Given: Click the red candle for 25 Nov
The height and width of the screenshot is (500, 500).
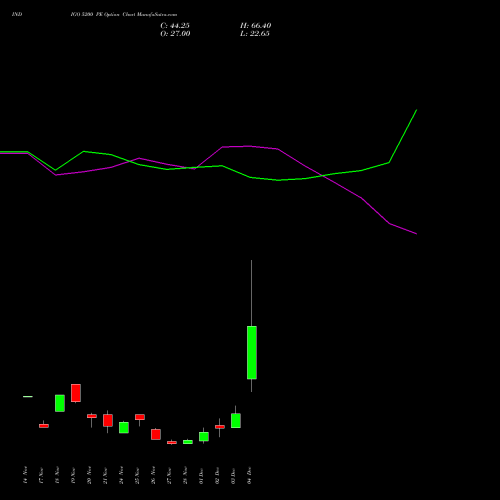Looking at the screenshot, I should [140, 417].
